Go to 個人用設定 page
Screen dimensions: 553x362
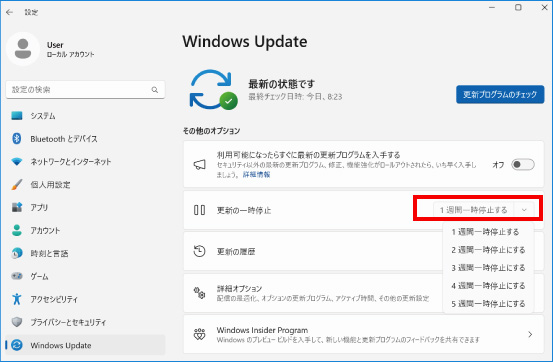85,185
